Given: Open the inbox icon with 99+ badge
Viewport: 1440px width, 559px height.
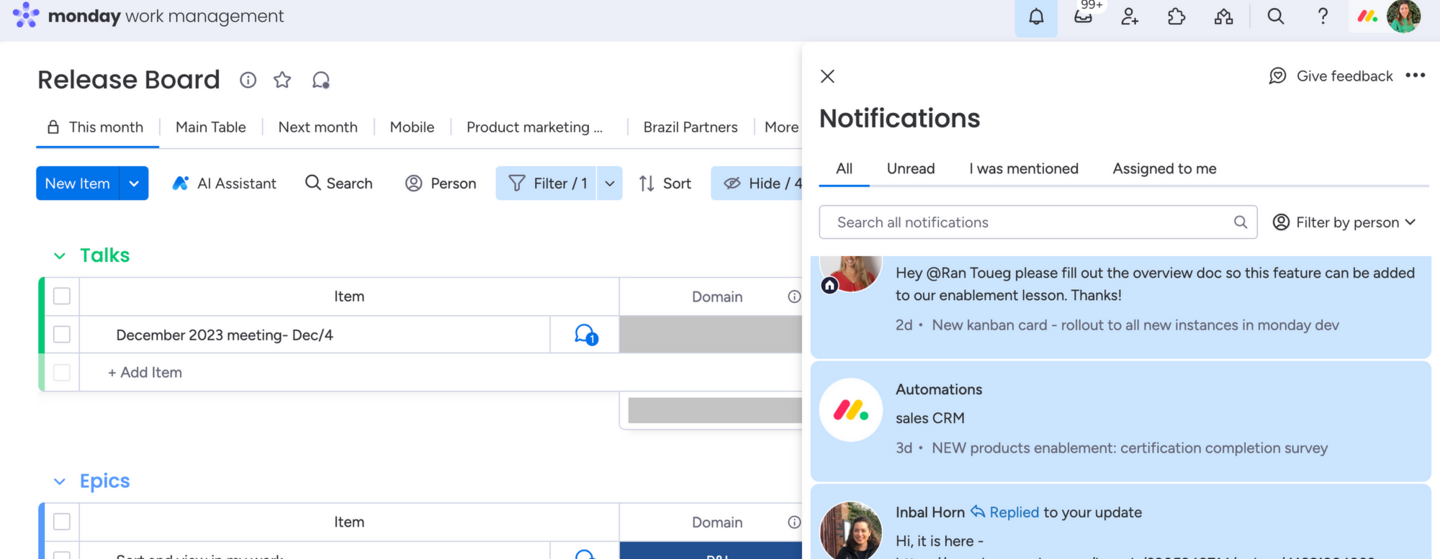Looking at the screenshot, I should (x=1084, y=15).
